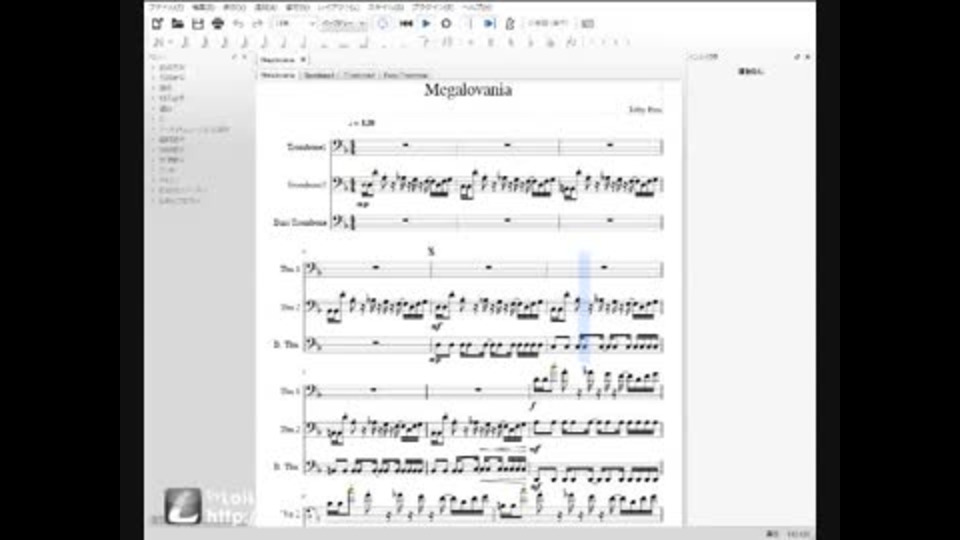Switch to the Trombone1 part tab
Viewport: 960px width, 540px height.
(320, 75)
